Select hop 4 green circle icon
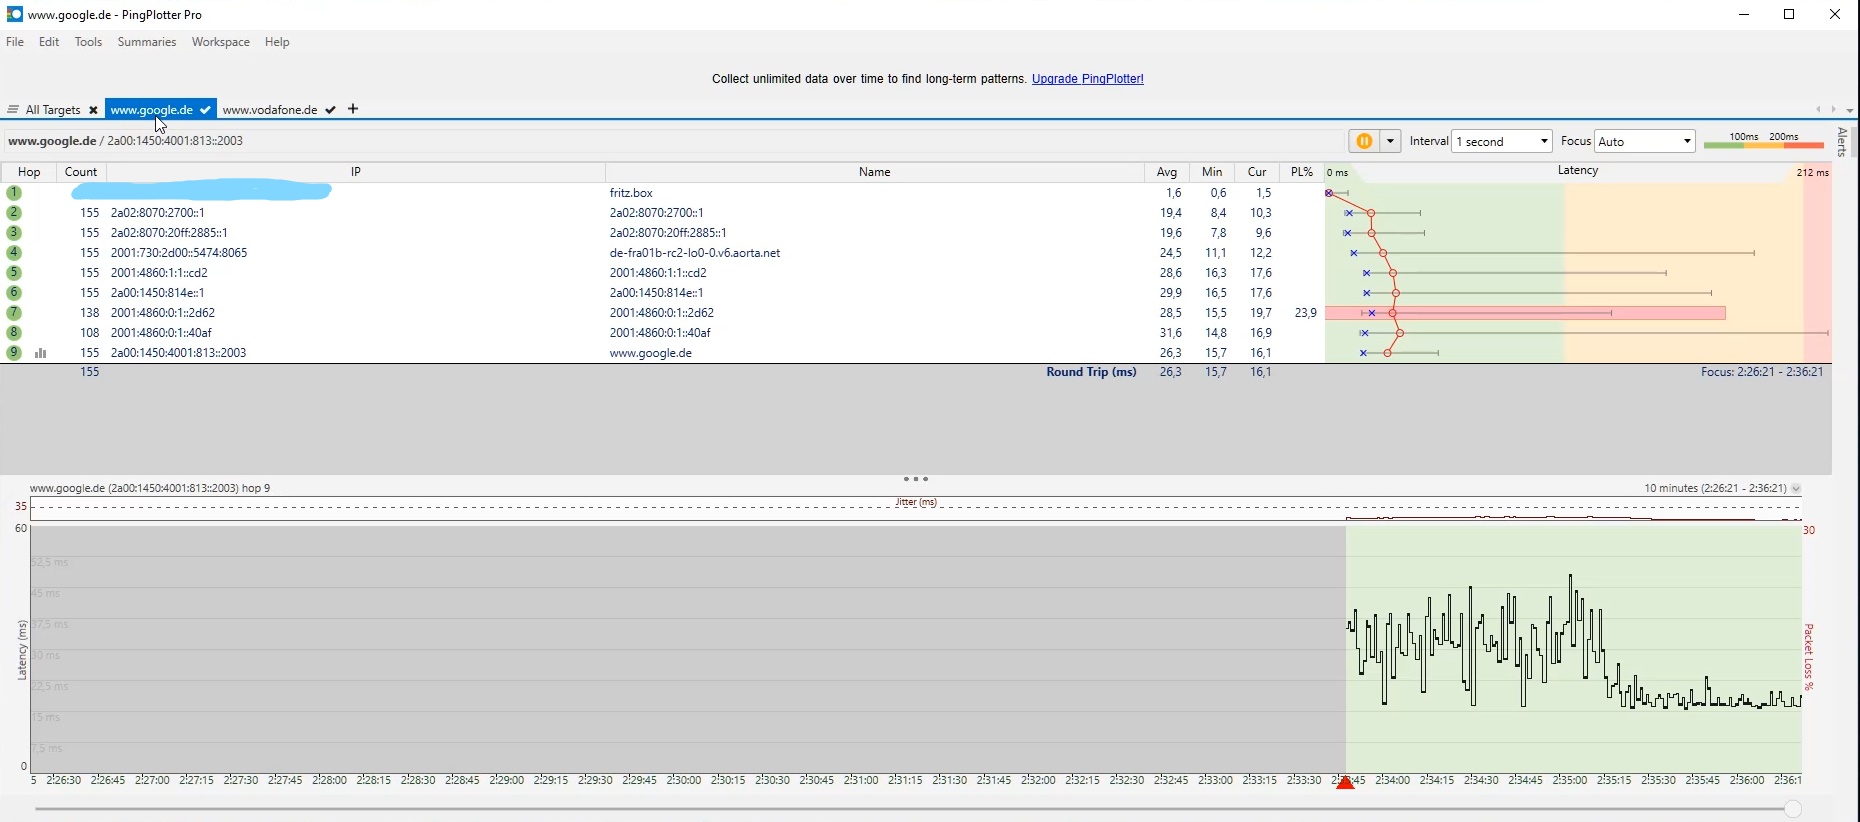Image resolution: width=1860 pixels, height=822 pixels. 14,253
